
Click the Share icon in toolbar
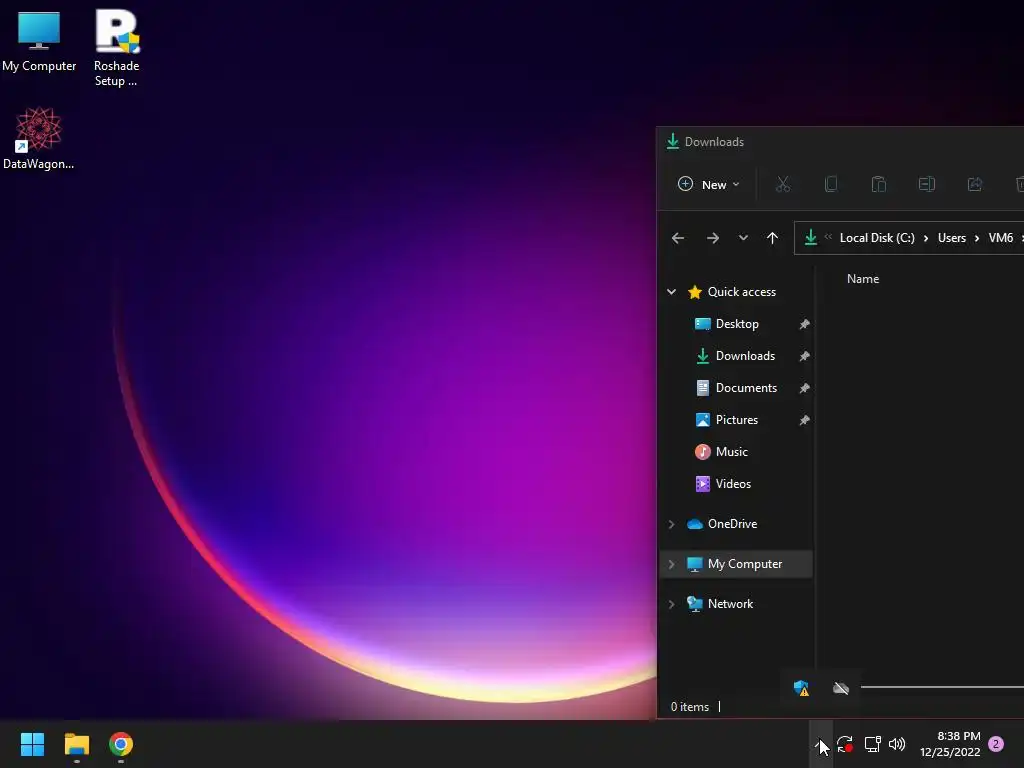[975, 185]
